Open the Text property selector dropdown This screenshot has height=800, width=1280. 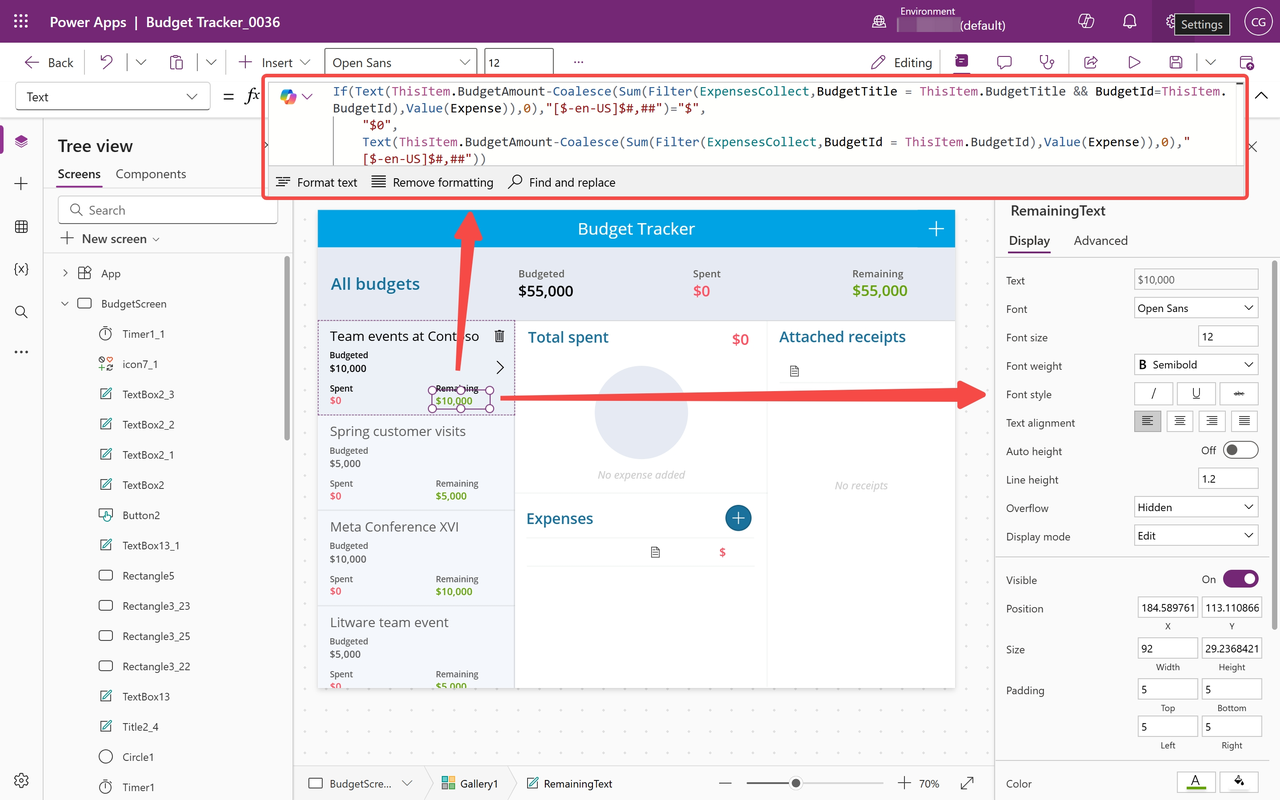click(113, 97)
